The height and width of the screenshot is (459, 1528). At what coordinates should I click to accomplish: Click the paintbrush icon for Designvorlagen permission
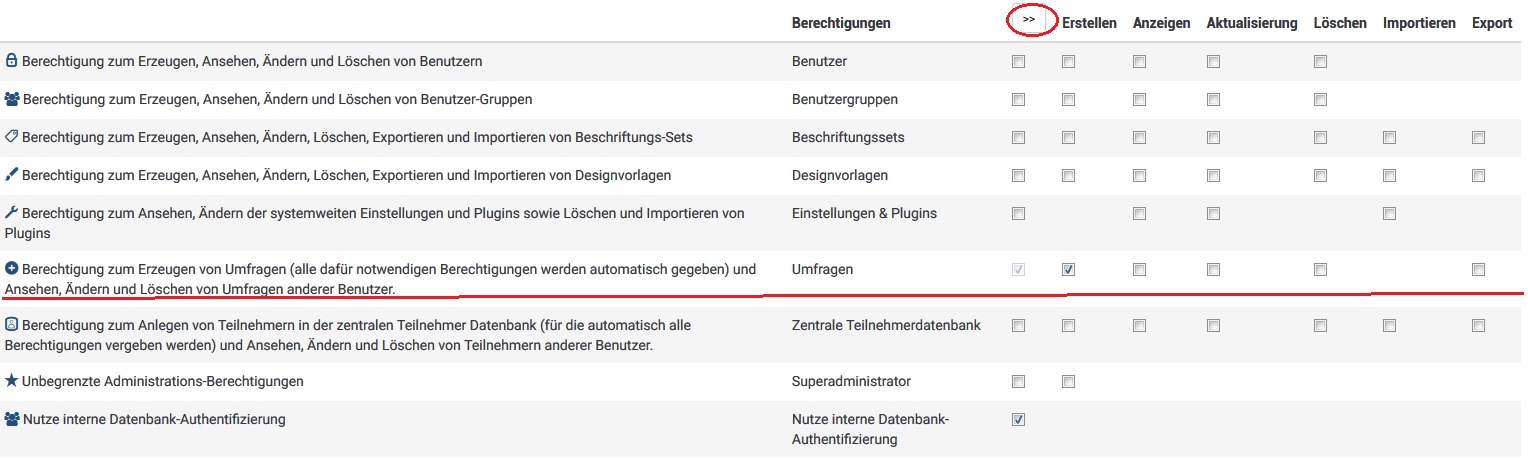(x=11, y=175)
